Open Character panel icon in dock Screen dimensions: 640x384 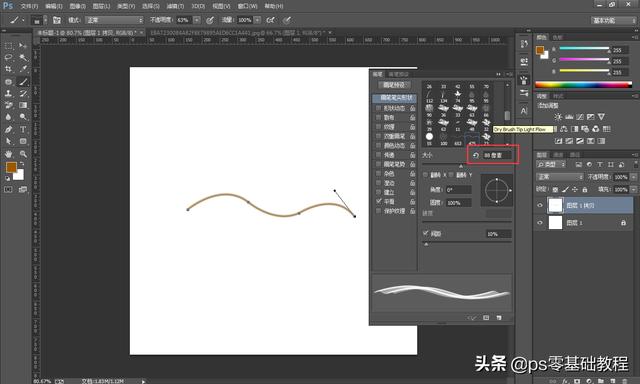(524, 111)
